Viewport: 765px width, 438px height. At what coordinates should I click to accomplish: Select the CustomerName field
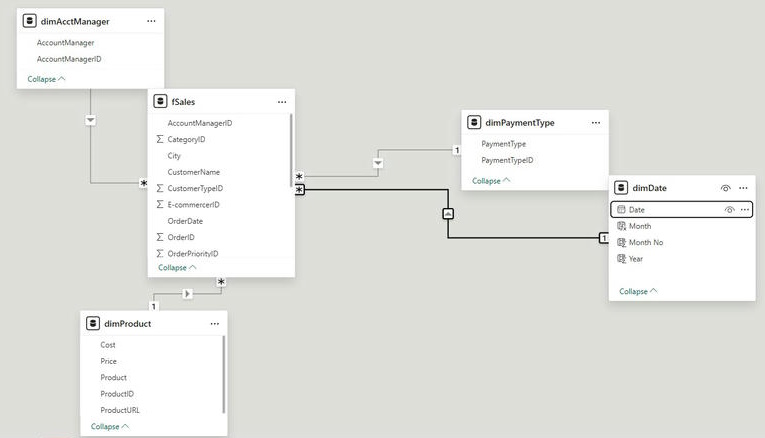194,172
